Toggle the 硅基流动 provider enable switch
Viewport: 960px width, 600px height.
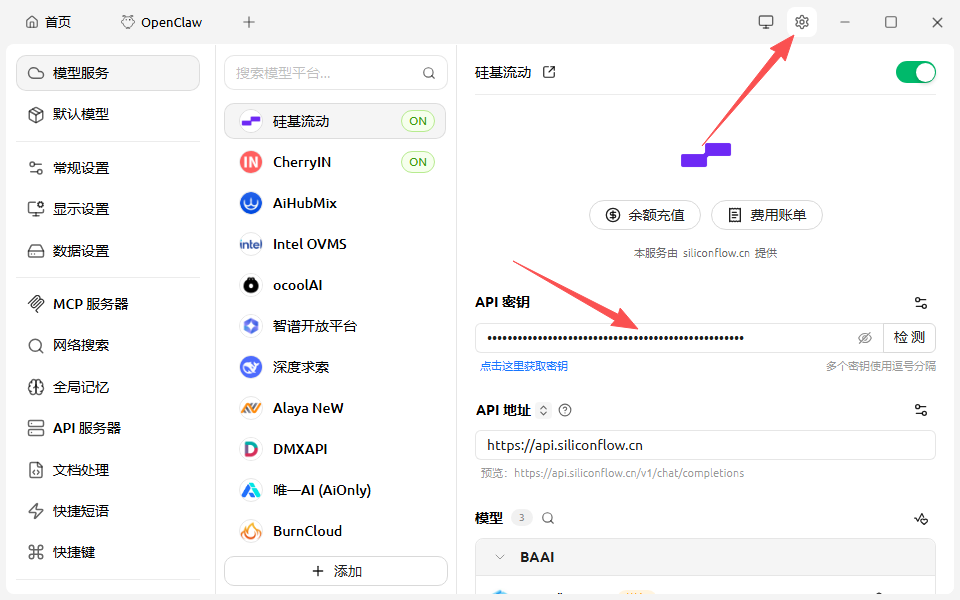915,72
